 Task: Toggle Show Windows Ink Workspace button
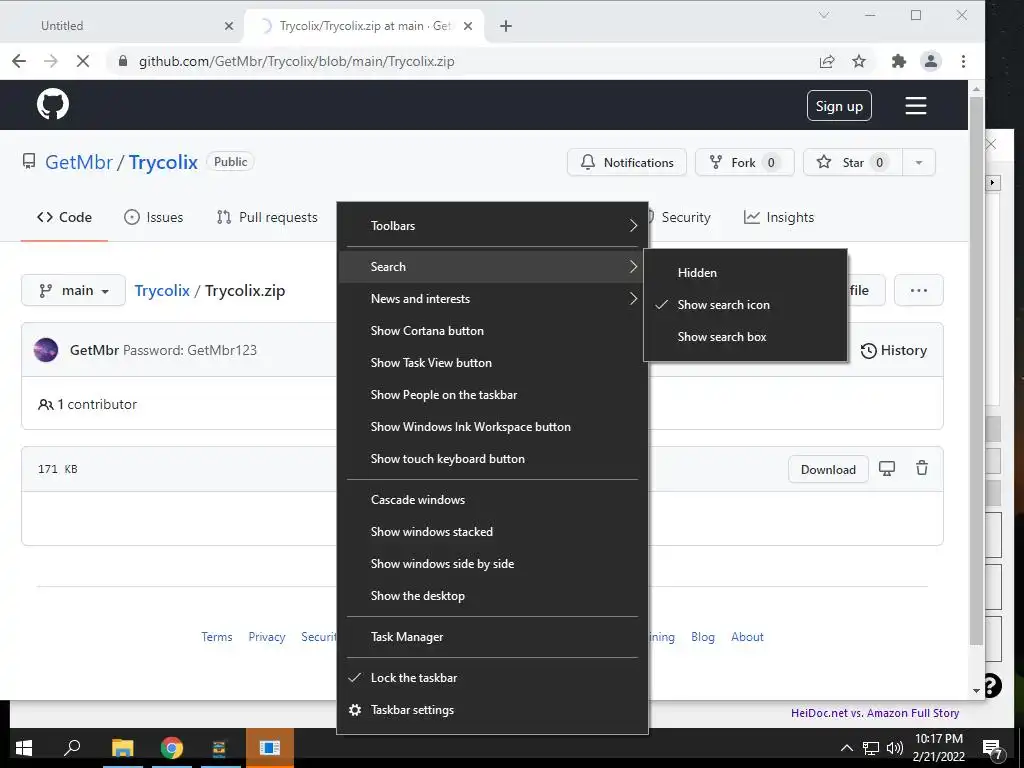coord(492,427)
